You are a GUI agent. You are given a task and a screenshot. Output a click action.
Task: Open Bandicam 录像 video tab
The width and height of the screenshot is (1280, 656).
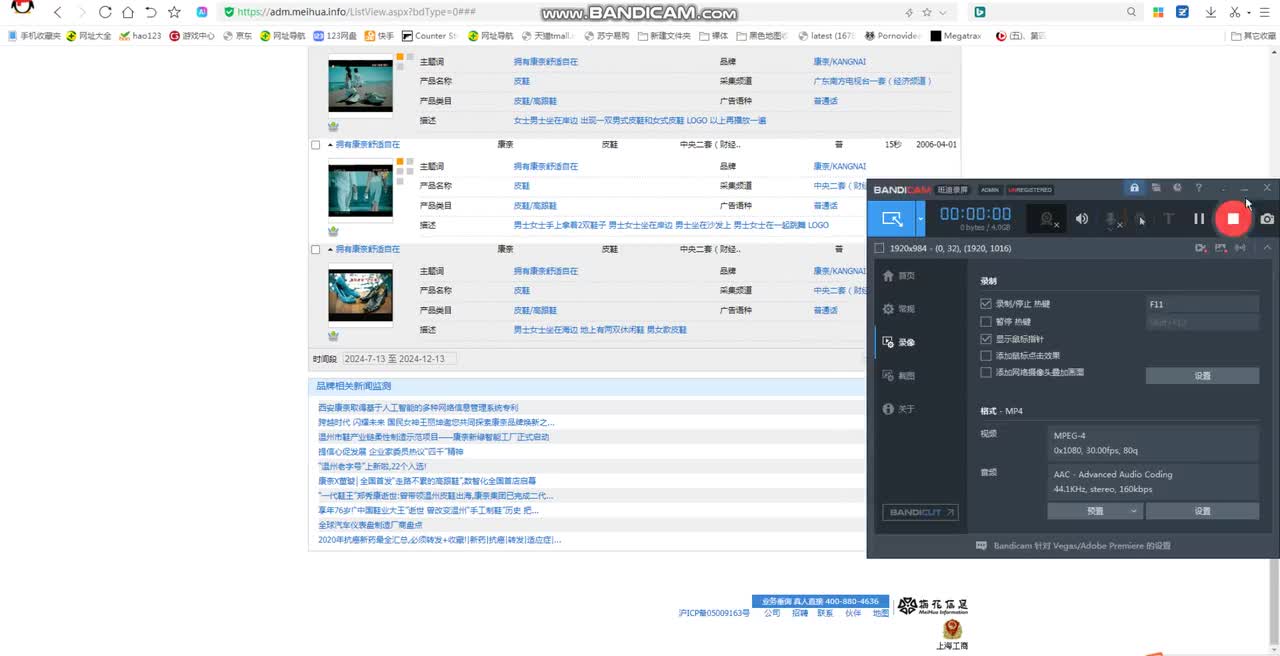click(x=899, y=342)
